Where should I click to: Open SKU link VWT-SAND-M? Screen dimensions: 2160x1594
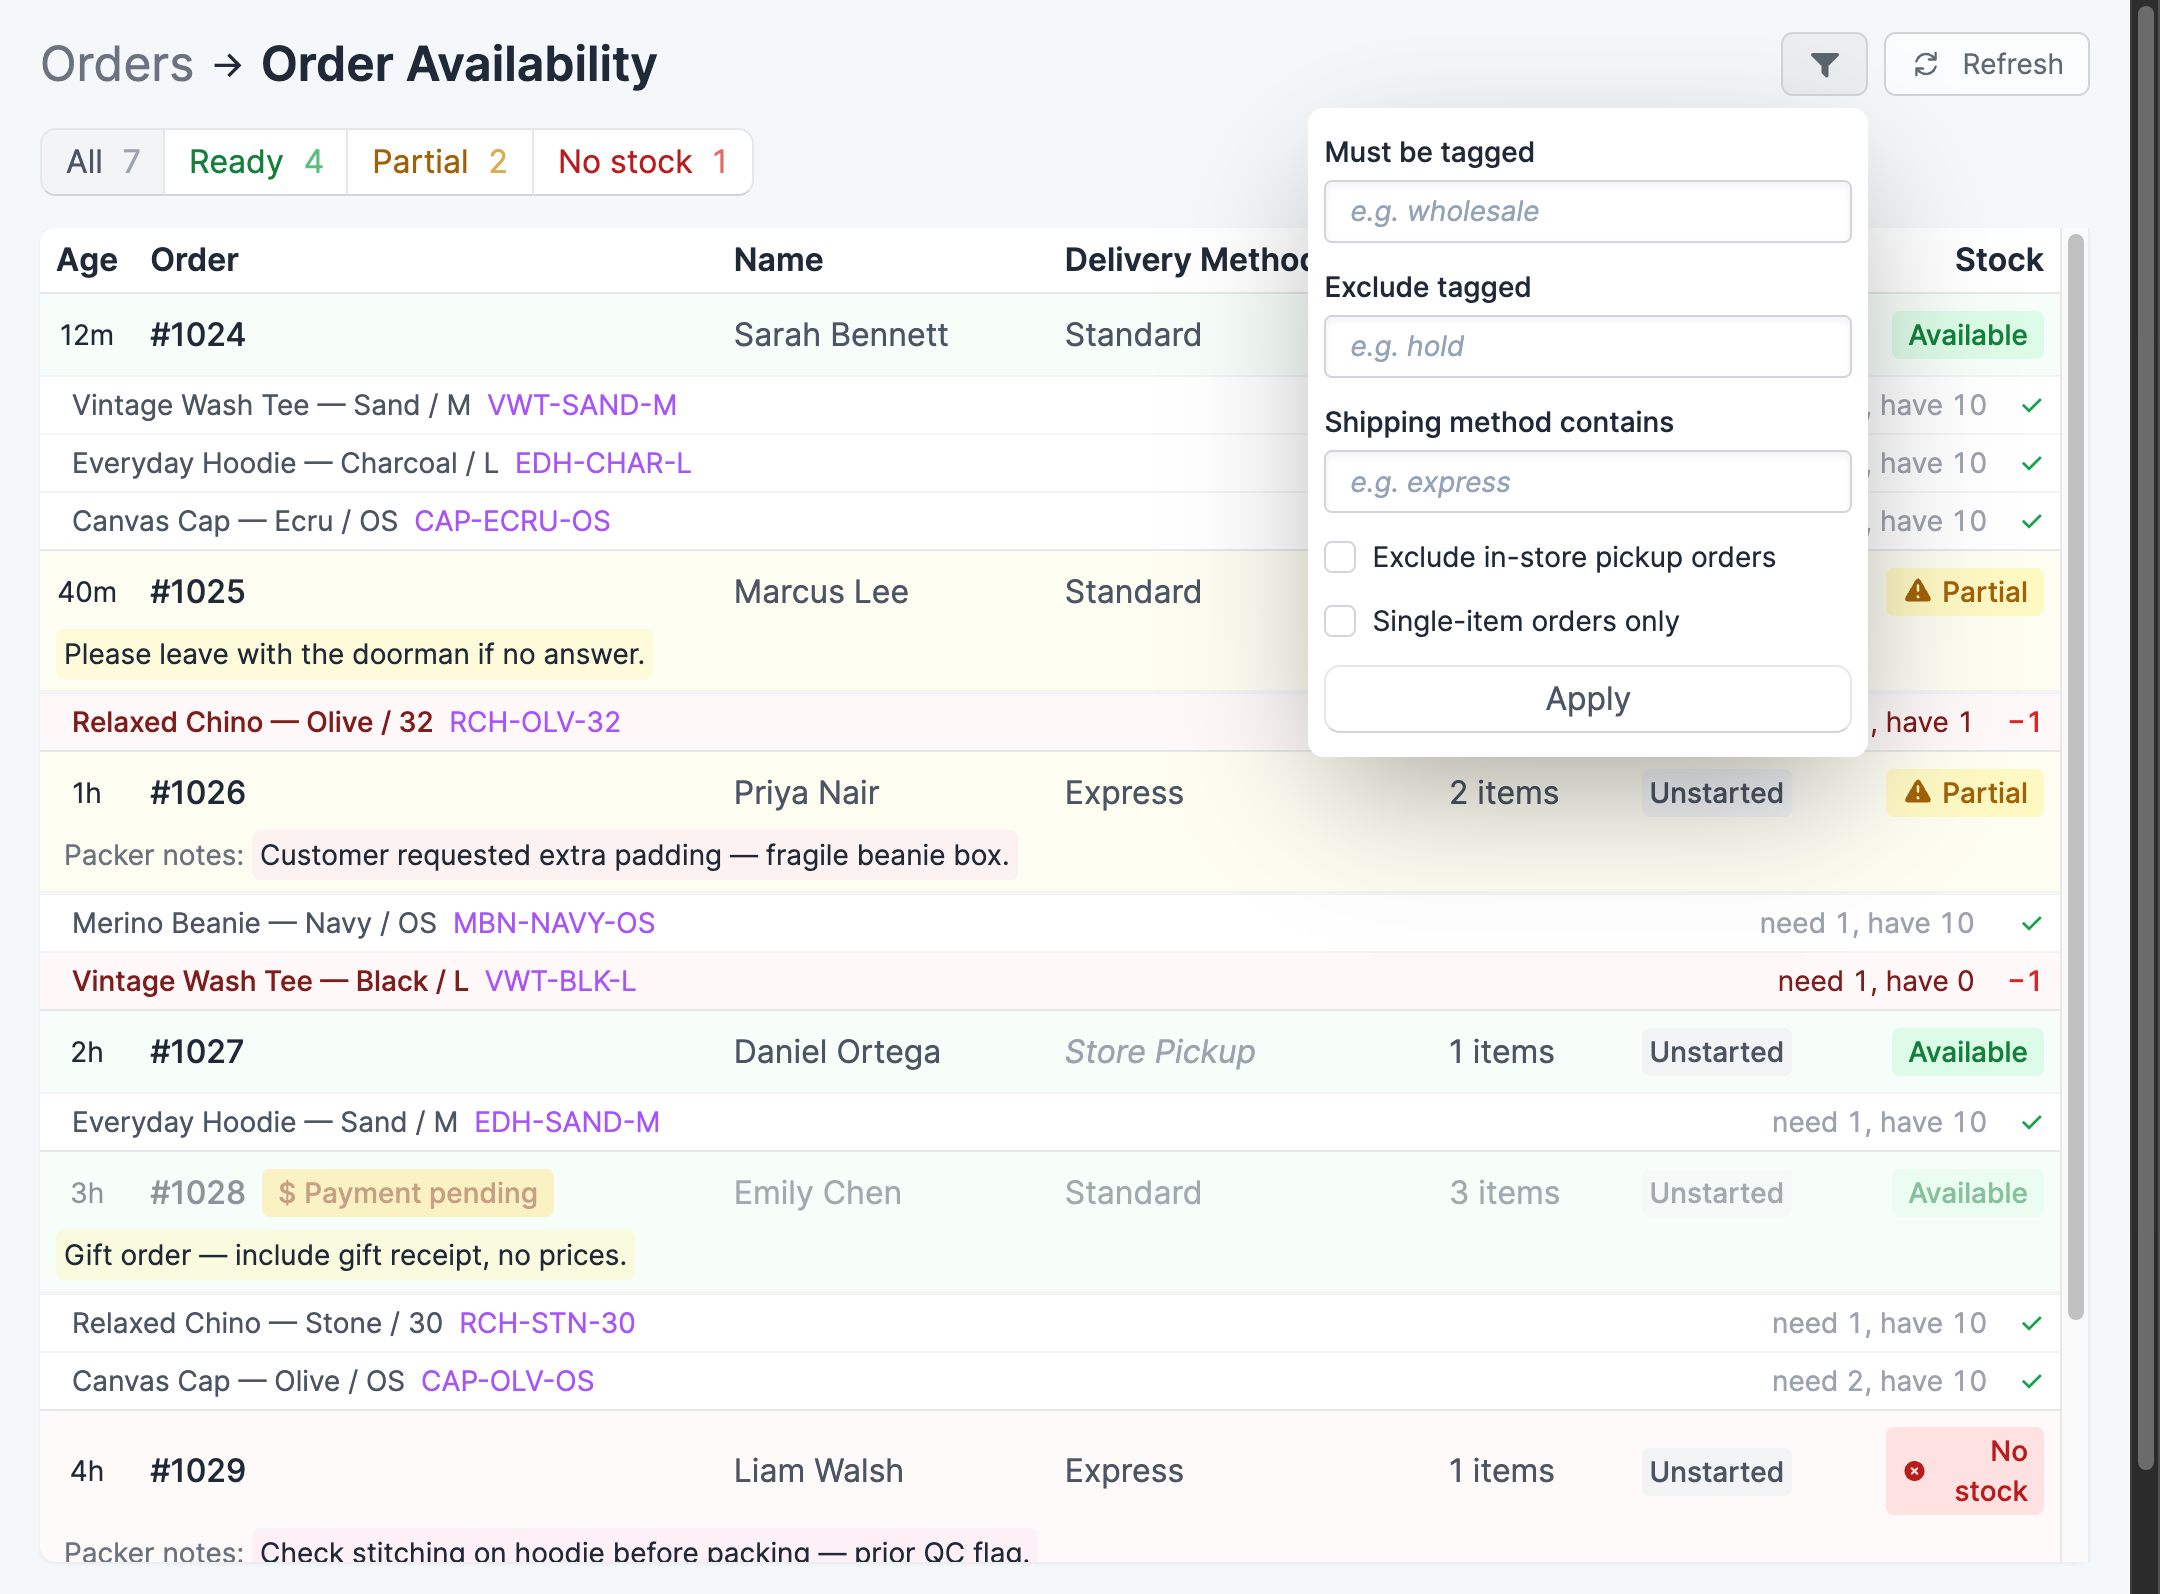(x=582, y=405)
